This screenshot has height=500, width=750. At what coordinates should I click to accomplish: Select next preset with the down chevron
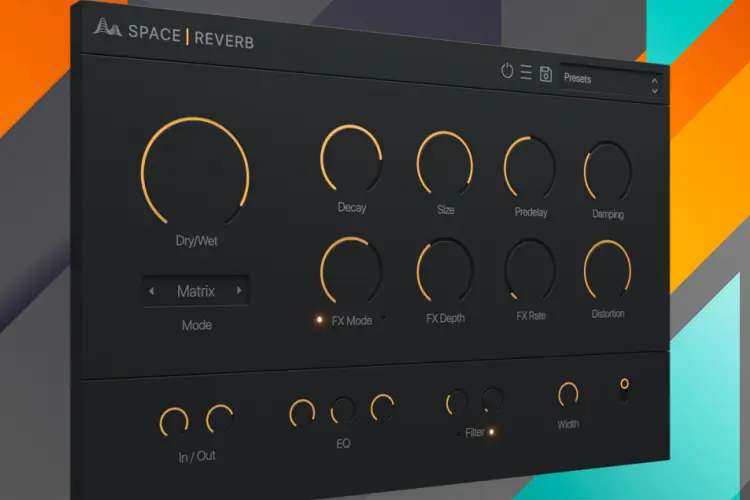tap(654, 90)
